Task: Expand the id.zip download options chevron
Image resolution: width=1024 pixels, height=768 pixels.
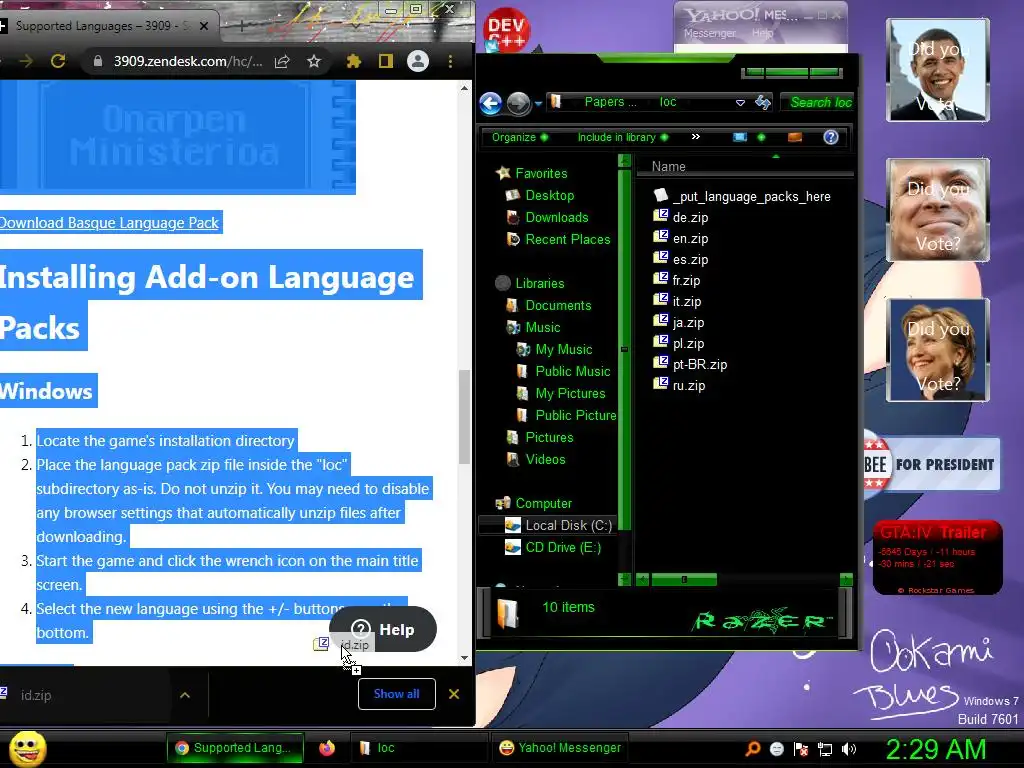Action: (x=185, y=696)
